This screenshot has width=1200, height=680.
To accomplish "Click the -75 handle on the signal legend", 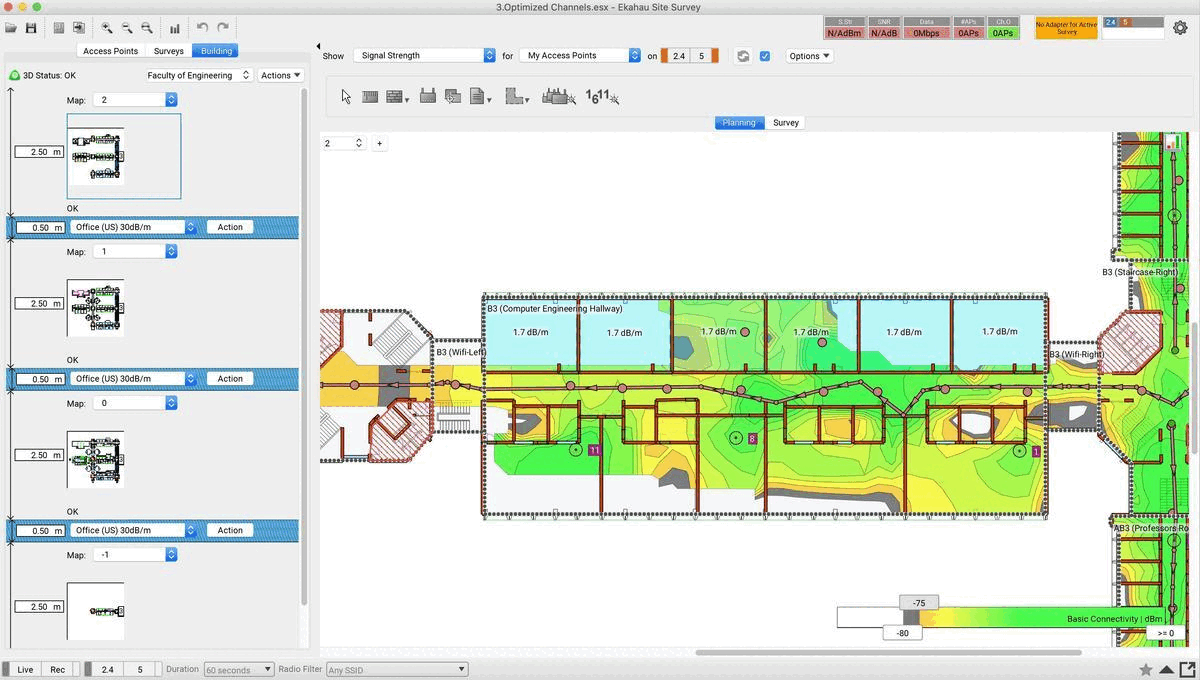I will 918,603.
